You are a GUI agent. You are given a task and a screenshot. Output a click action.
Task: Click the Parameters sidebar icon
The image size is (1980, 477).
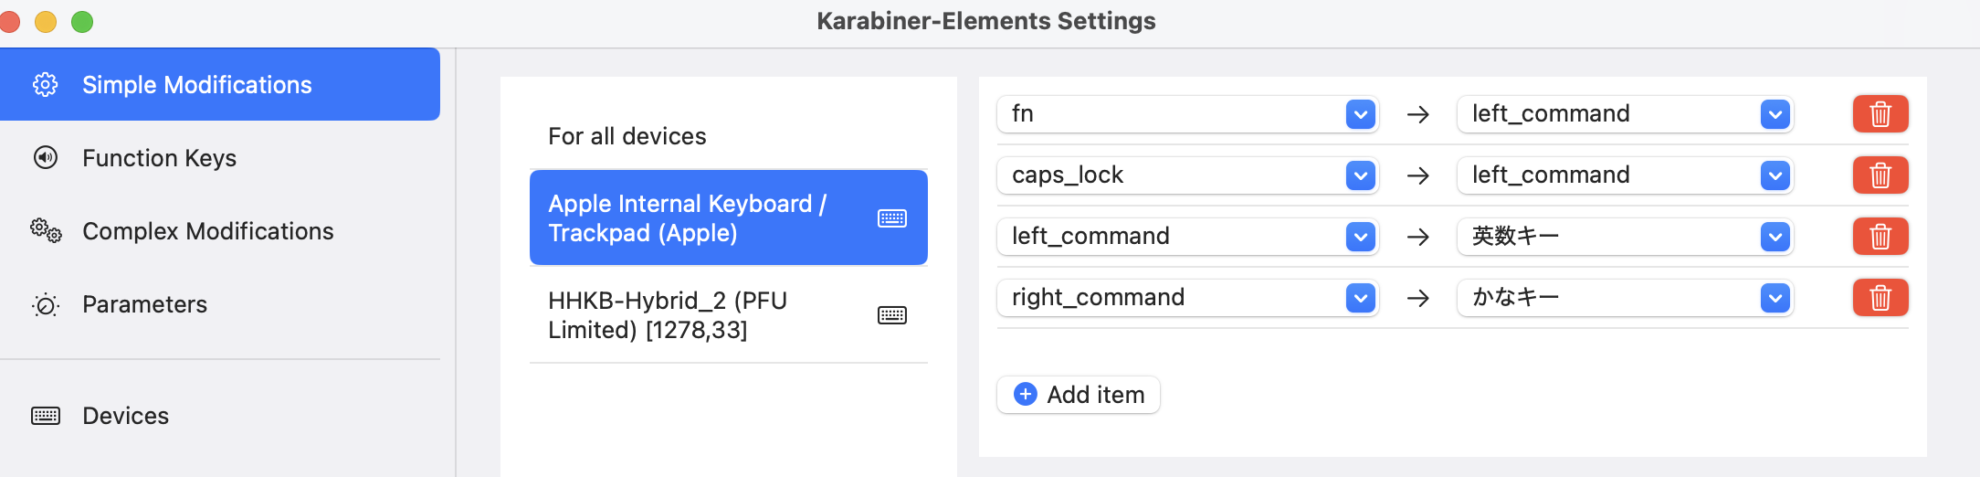tap(45, 305)
